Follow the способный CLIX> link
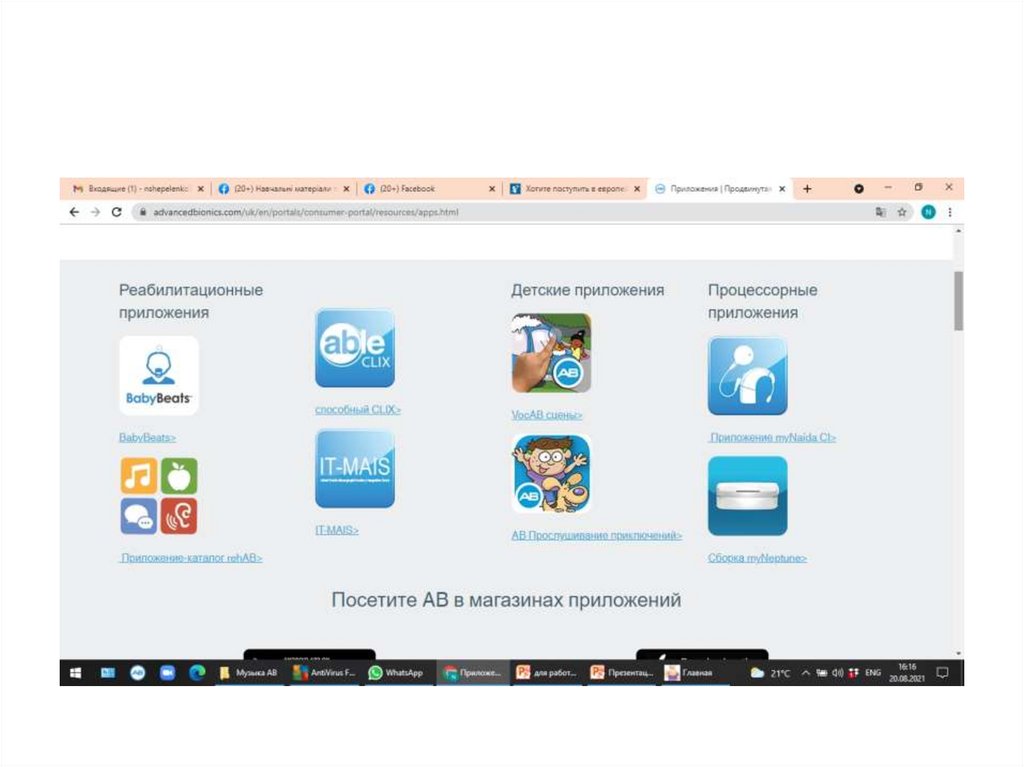The image size is (1024, 767). coord(358,410)
